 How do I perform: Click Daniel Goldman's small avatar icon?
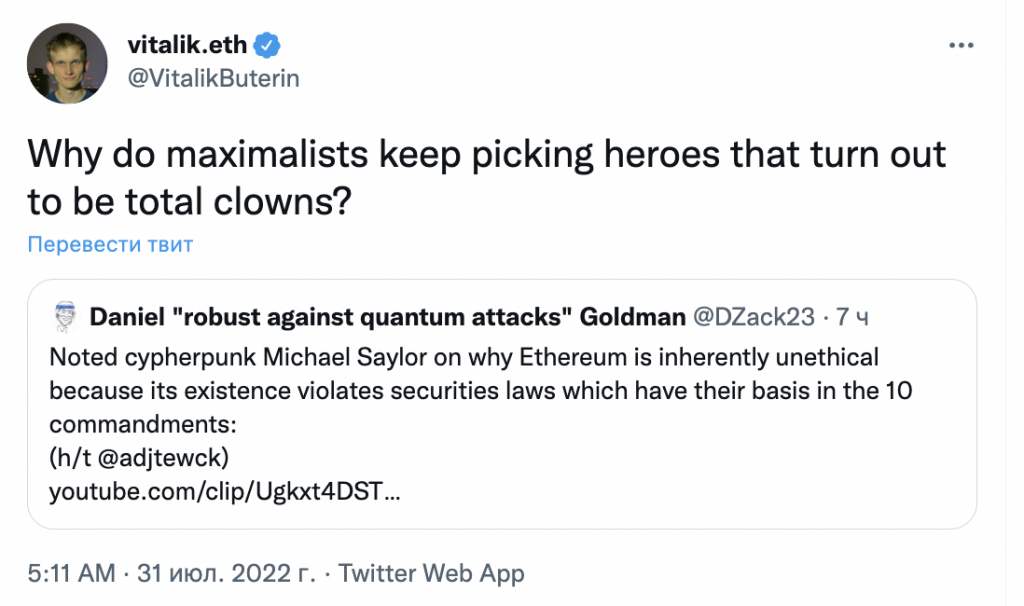click(x=64, y=317)
